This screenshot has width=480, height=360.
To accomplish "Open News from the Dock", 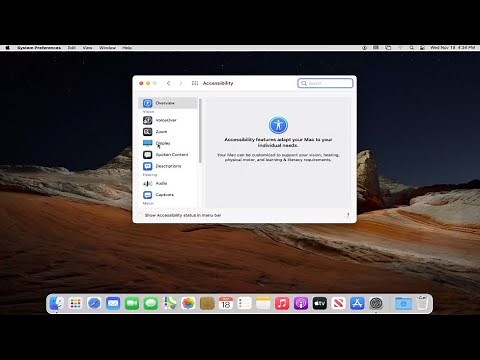I will tap(338, 303).
